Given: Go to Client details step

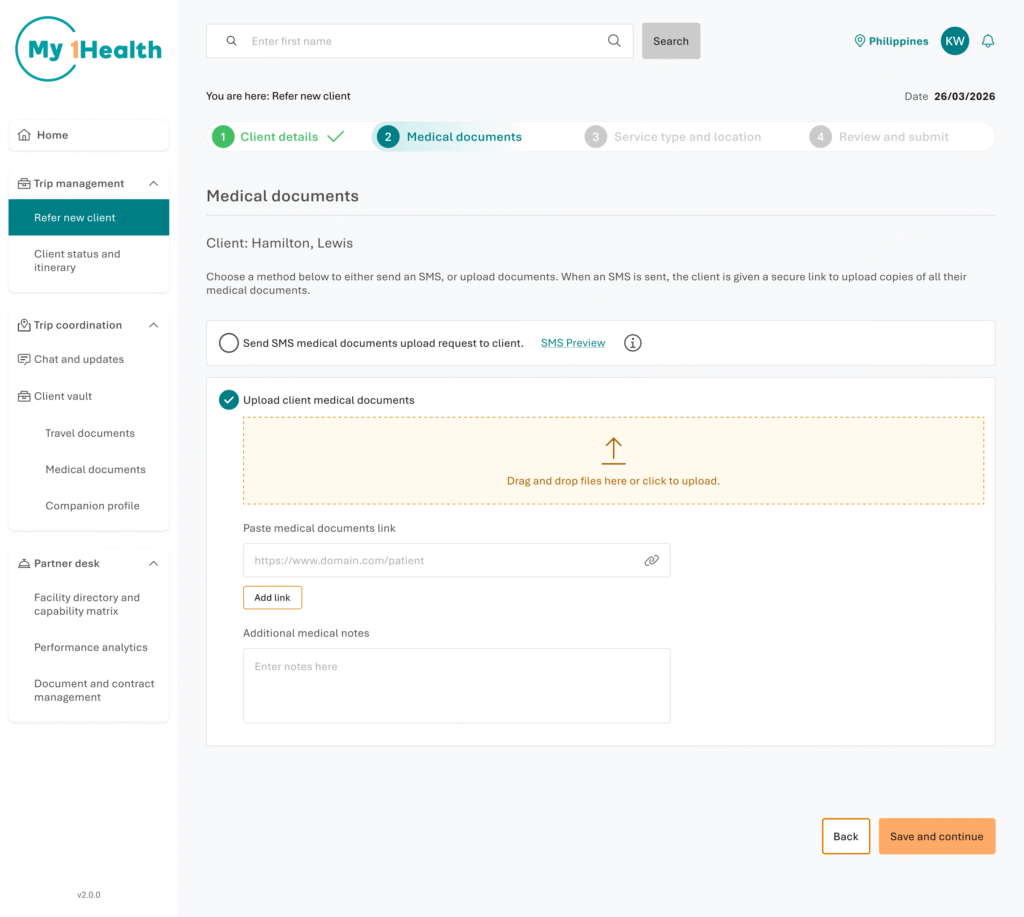Looking at the screenshot, I should point(279,137).
